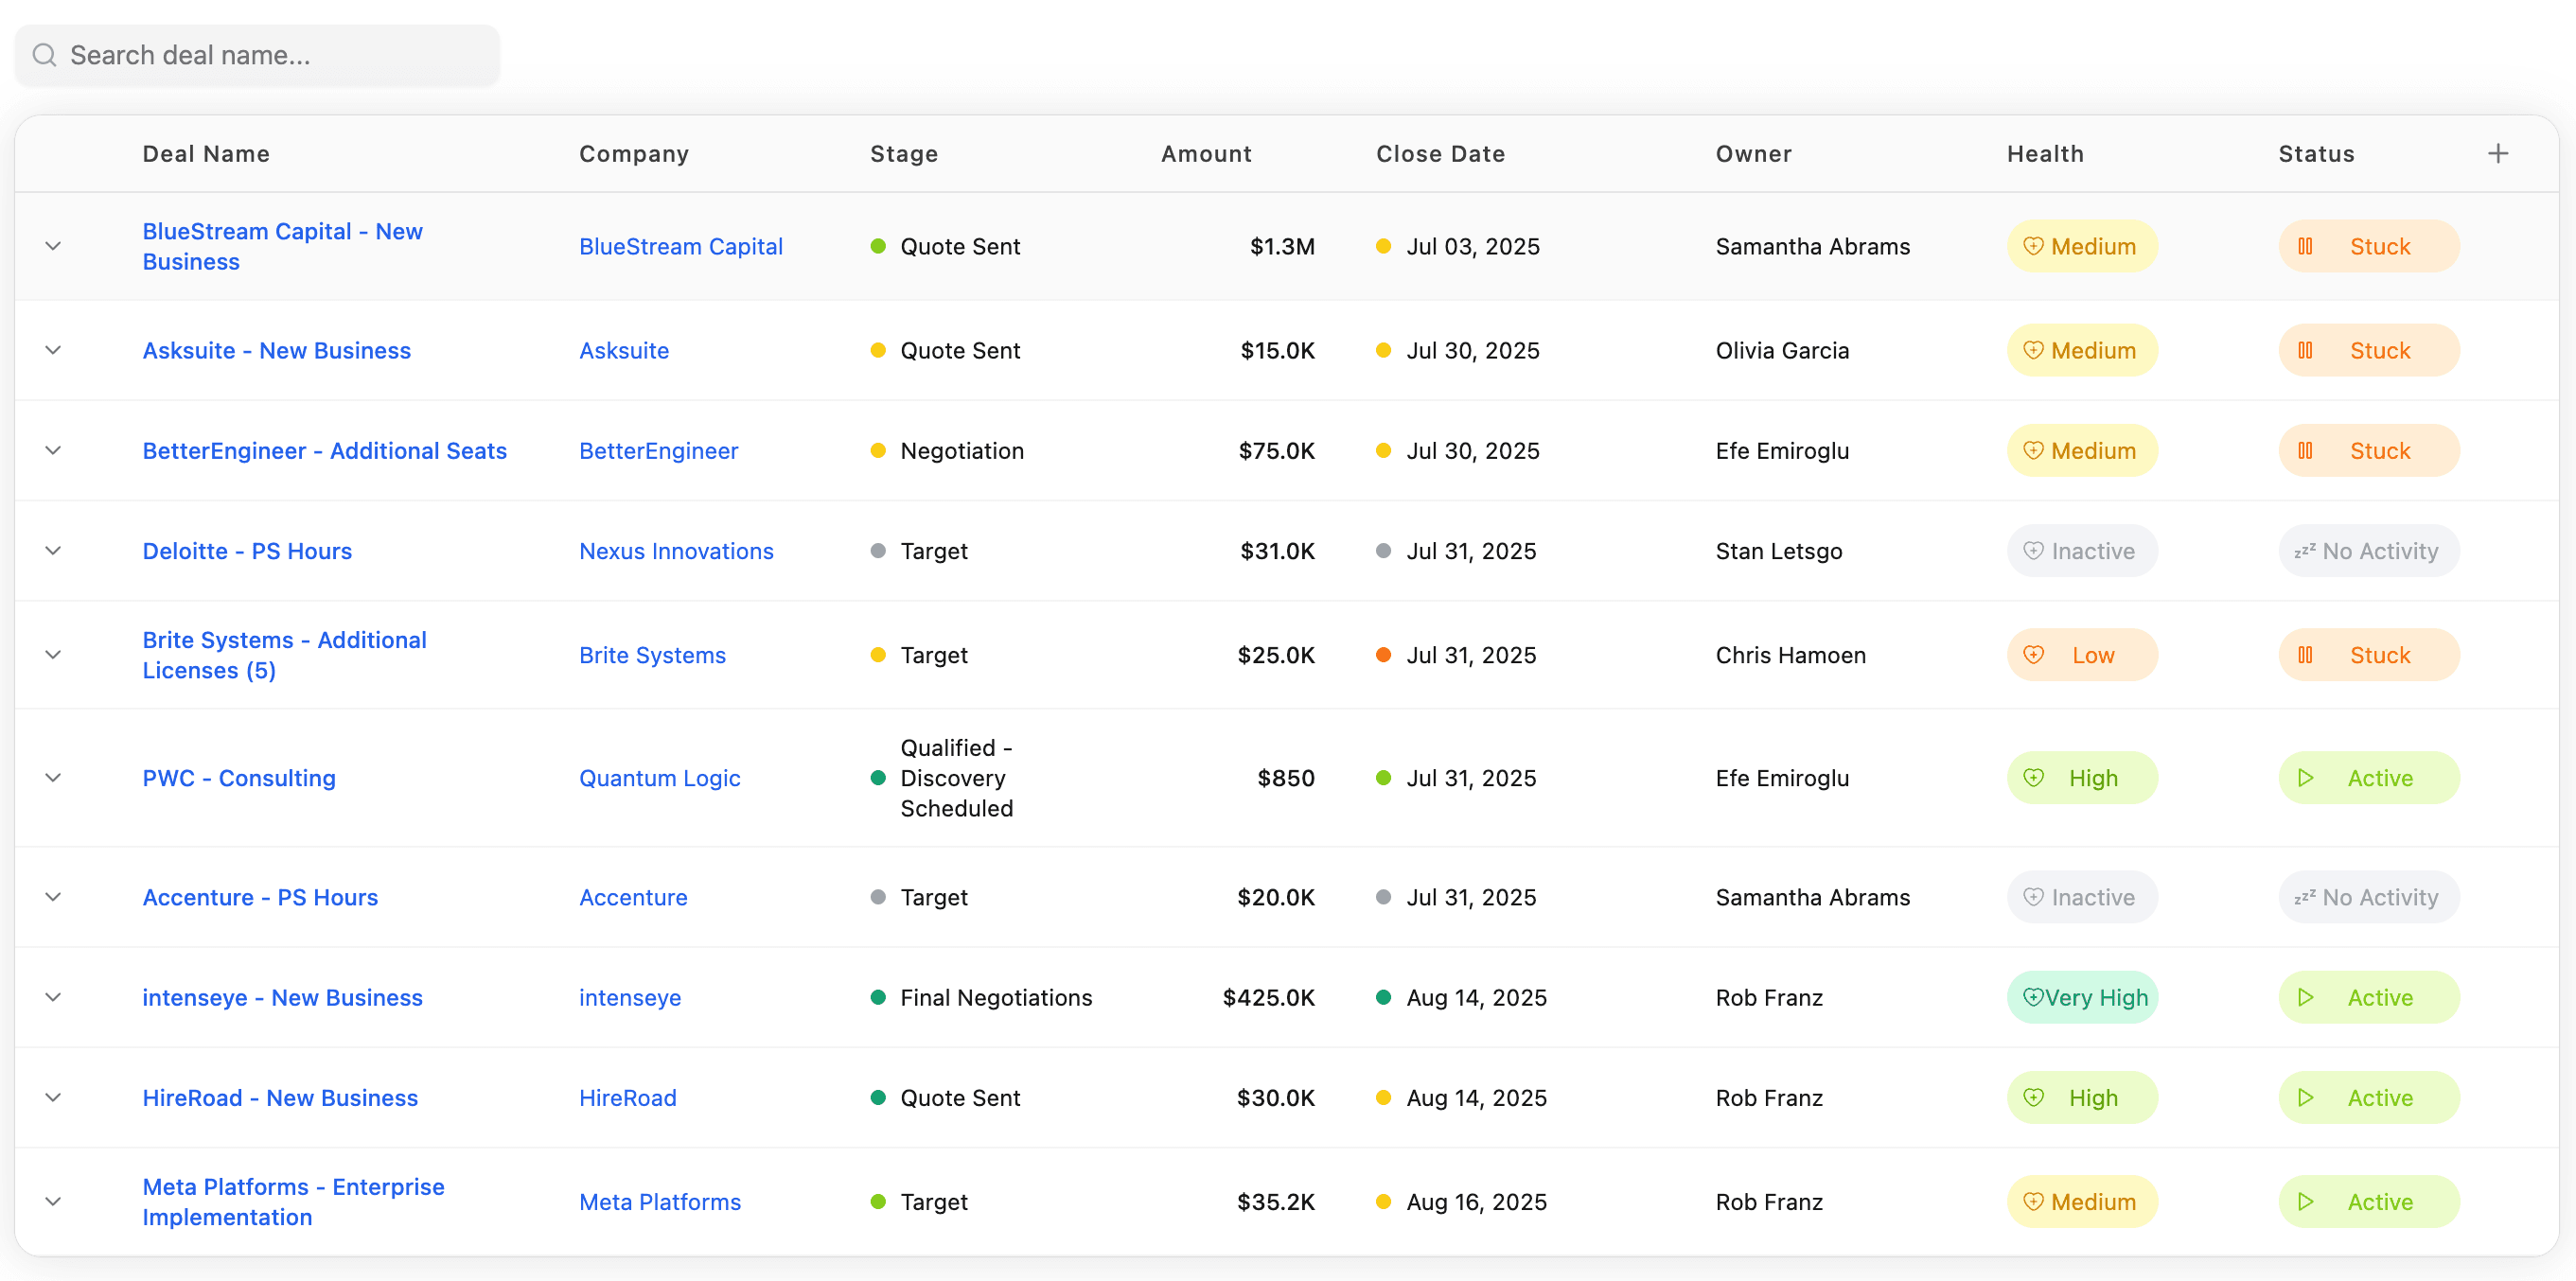Click the Health column header
The height and width of the screenshot is (1281, 2576).
(x=2045, y=153)
